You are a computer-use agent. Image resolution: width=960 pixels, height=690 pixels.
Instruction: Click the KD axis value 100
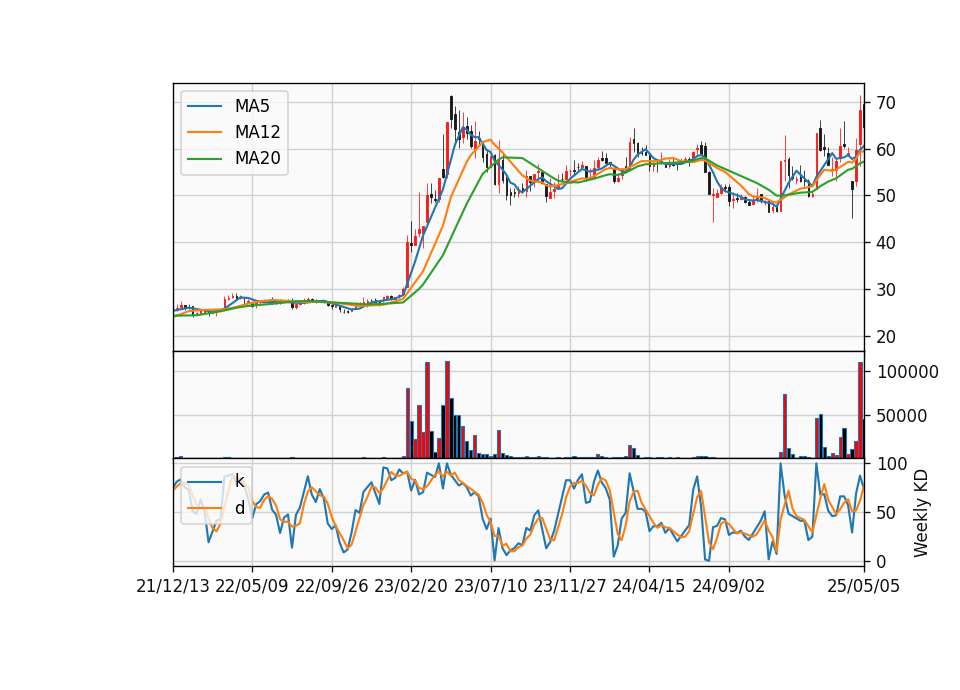click(892, 464)
